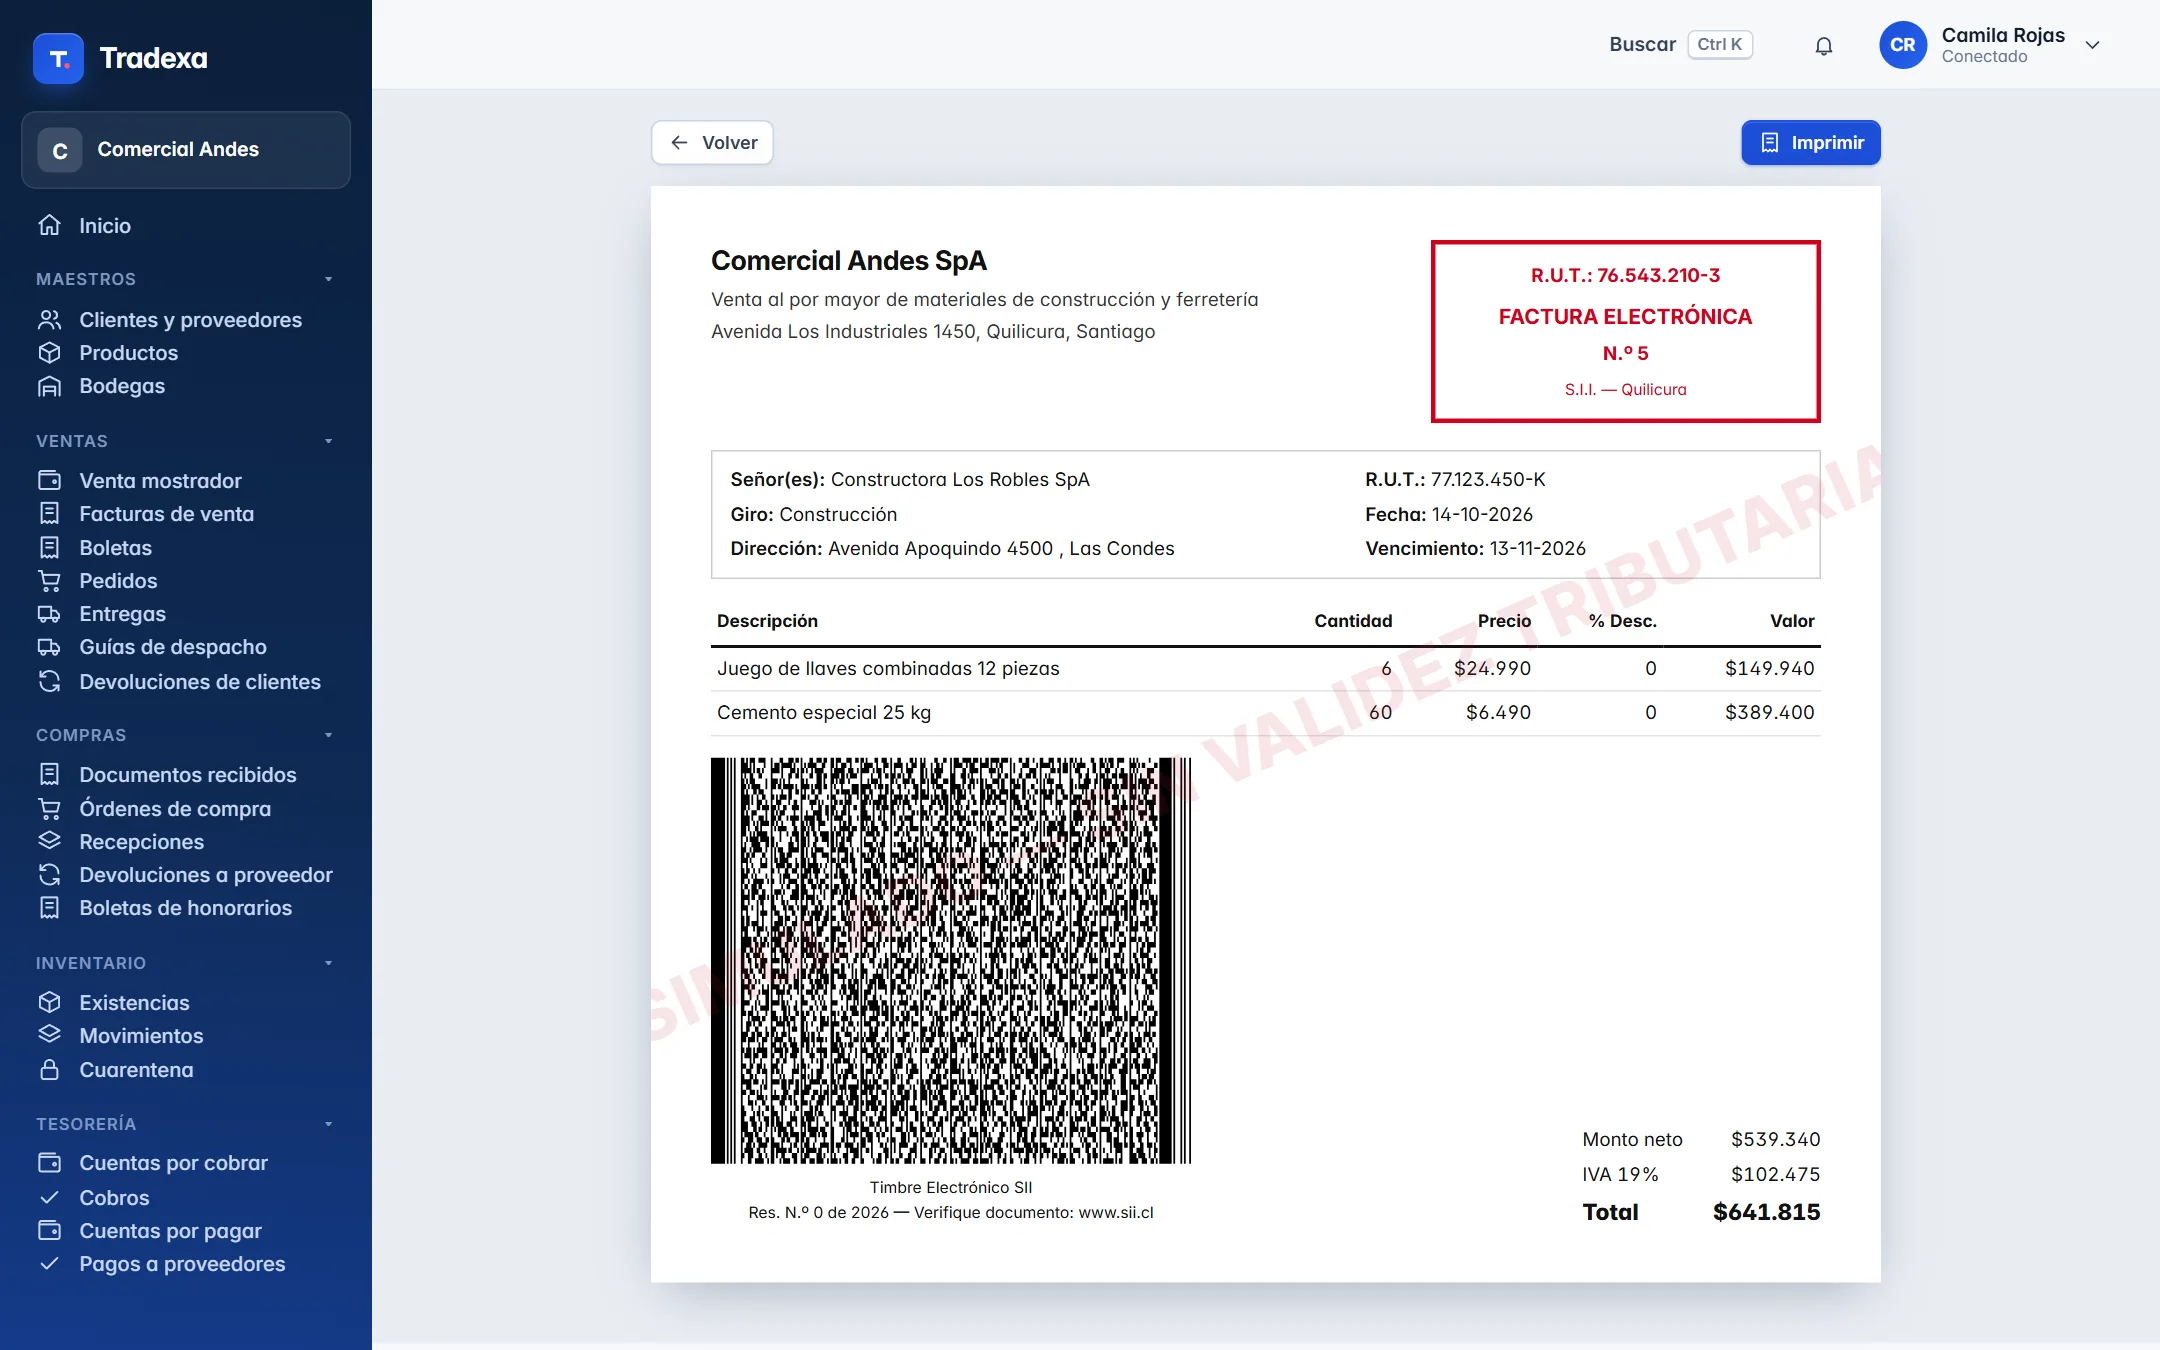This screenshot has height=1350, width=2160.
Task: Click the Pedidos shopping cart icon
Action: 50,581
